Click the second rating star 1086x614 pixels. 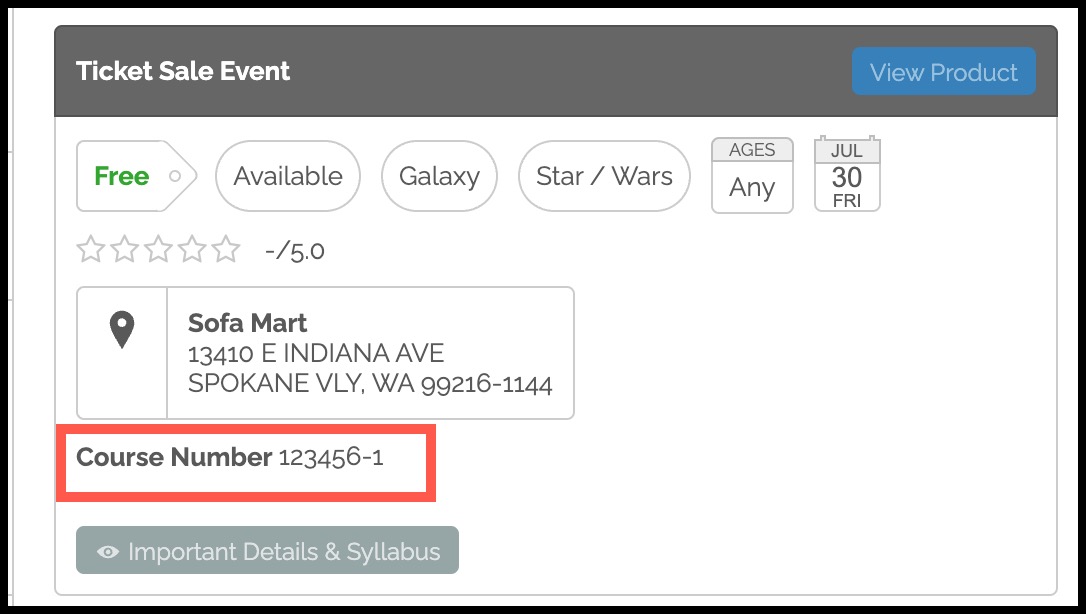click(125, 249)
